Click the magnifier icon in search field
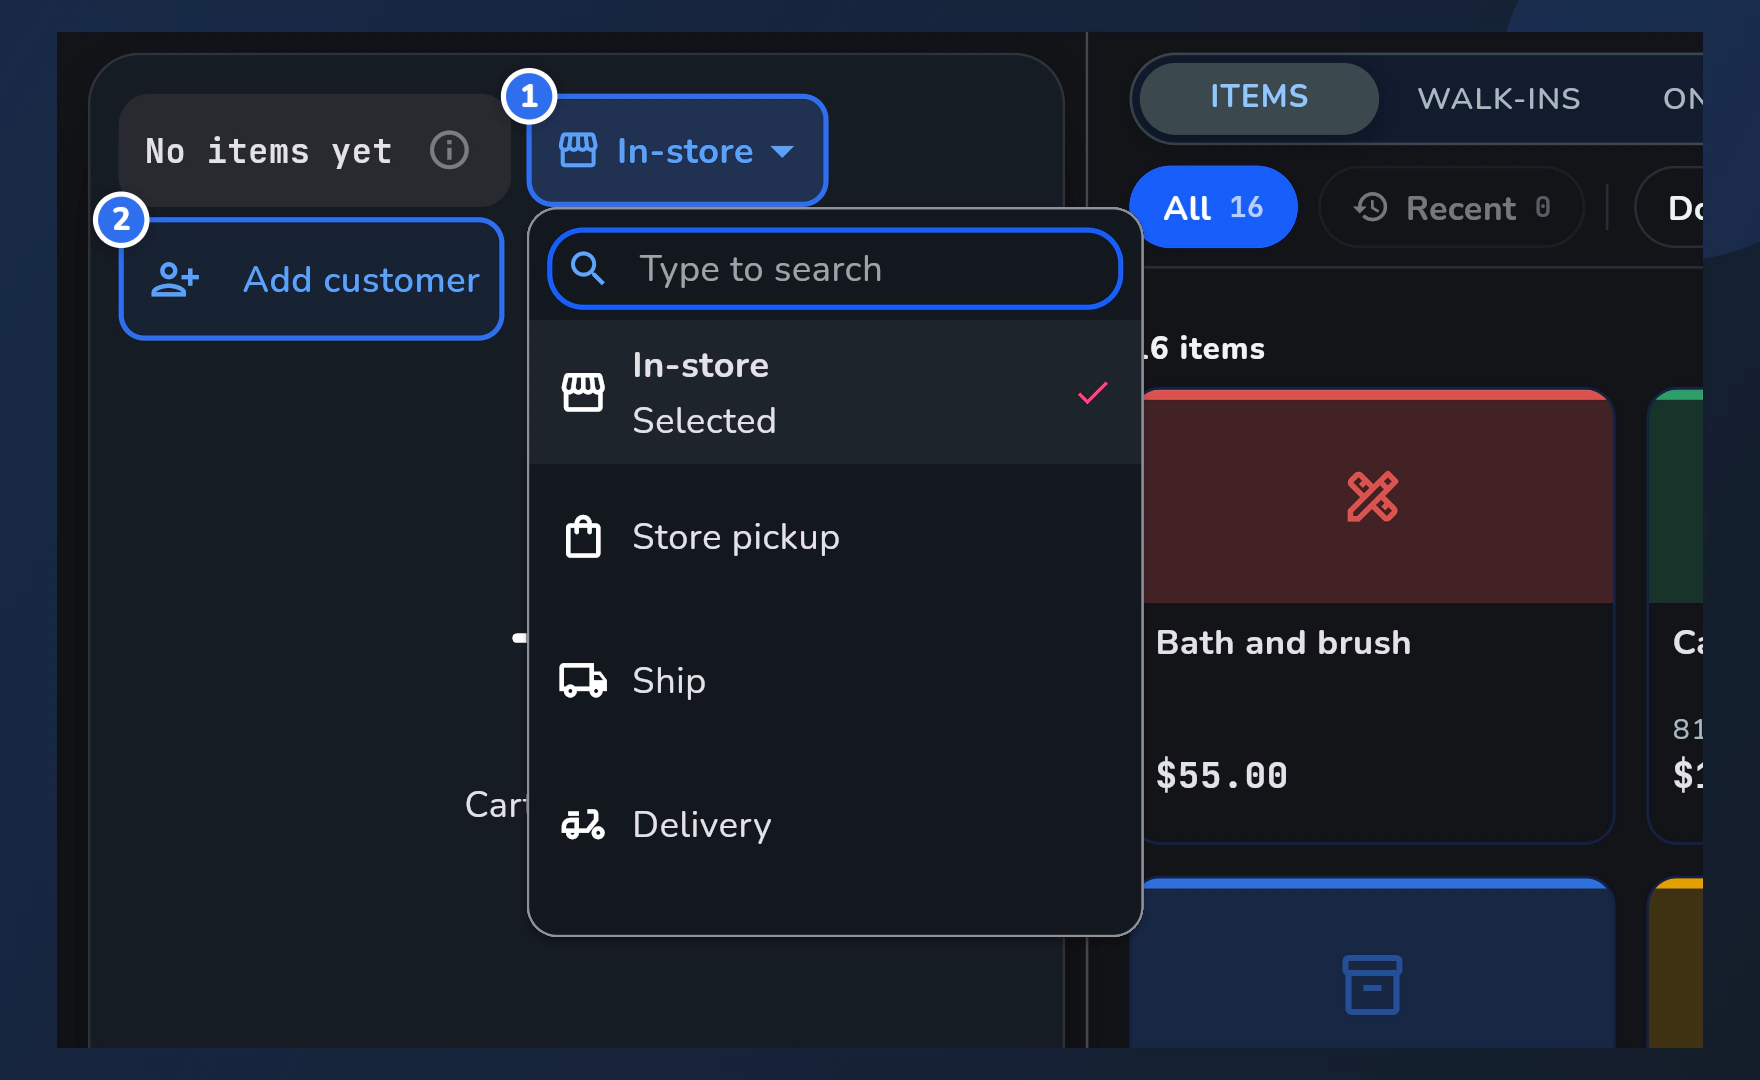 click(x=587, y=268)
